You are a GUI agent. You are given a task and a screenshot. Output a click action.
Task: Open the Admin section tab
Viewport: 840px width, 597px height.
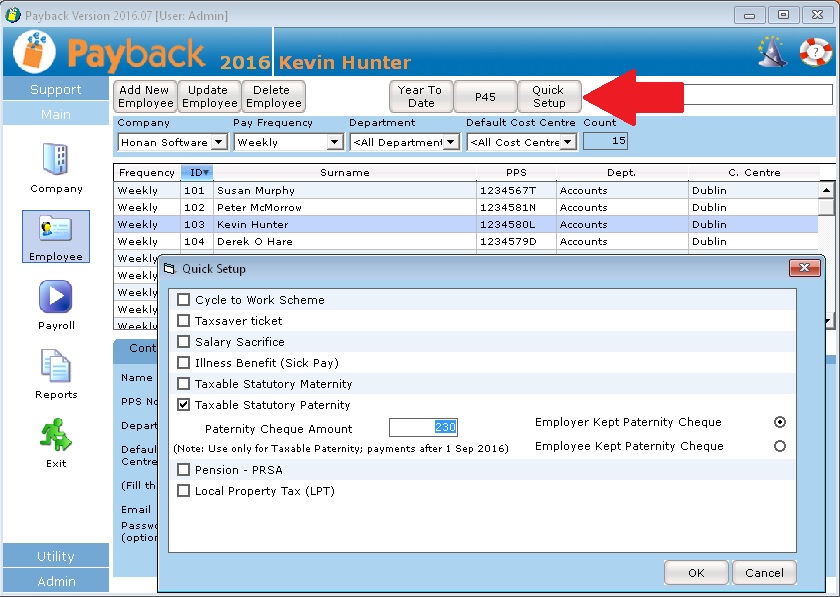[56, 581]
